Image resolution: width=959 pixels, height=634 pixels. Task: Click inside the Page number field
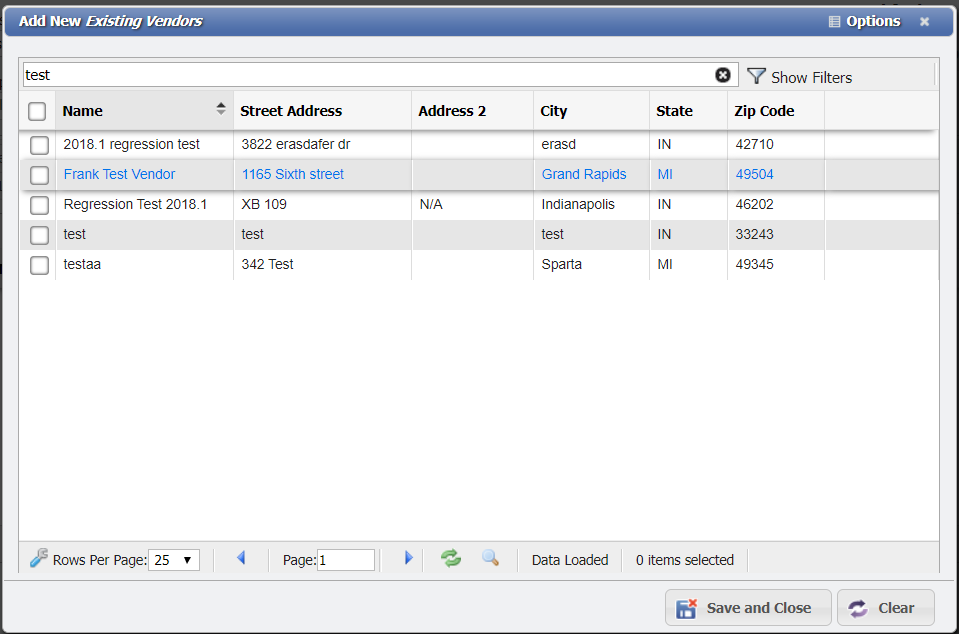345,560
